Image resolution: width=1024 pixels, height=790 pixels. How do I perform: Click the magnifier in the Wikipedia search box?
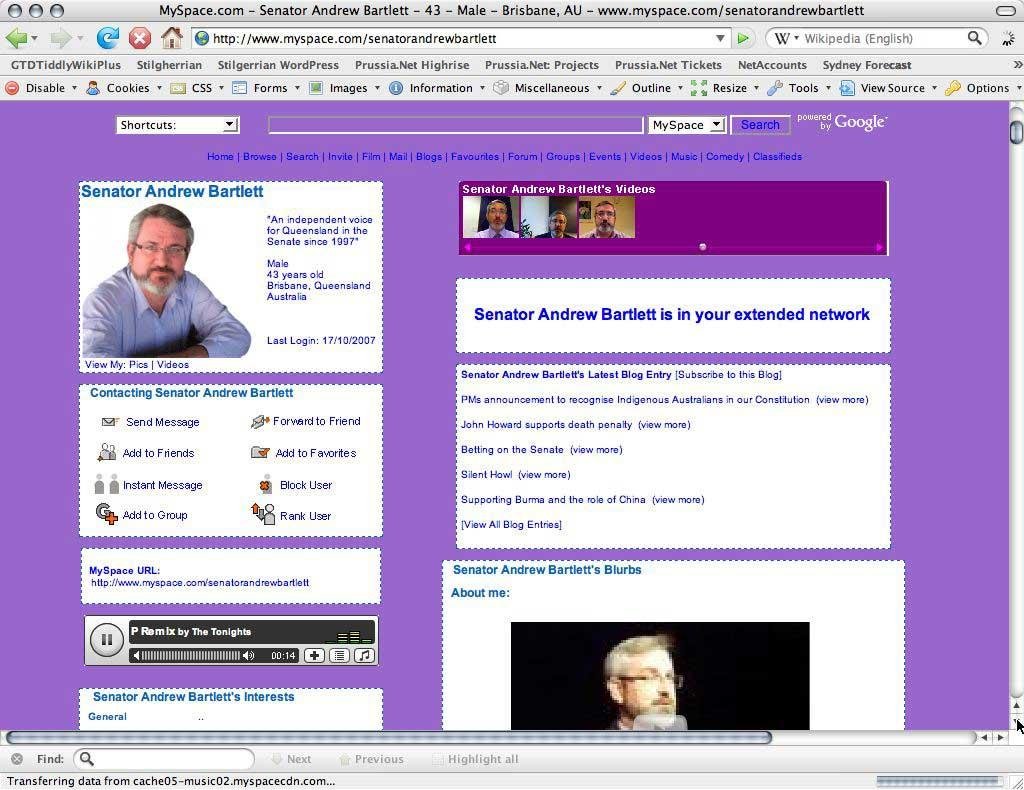tap(974, 38)
